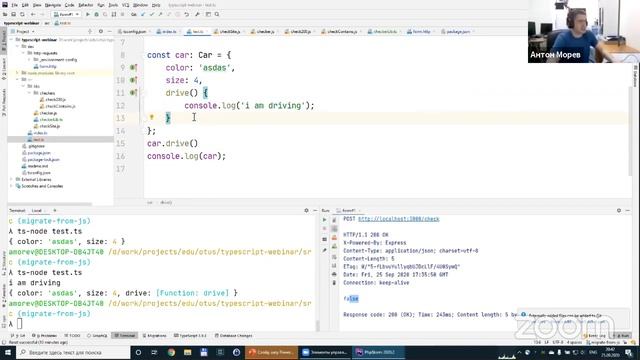
Task: Click the Back navigation arrow
Action: 33,14
